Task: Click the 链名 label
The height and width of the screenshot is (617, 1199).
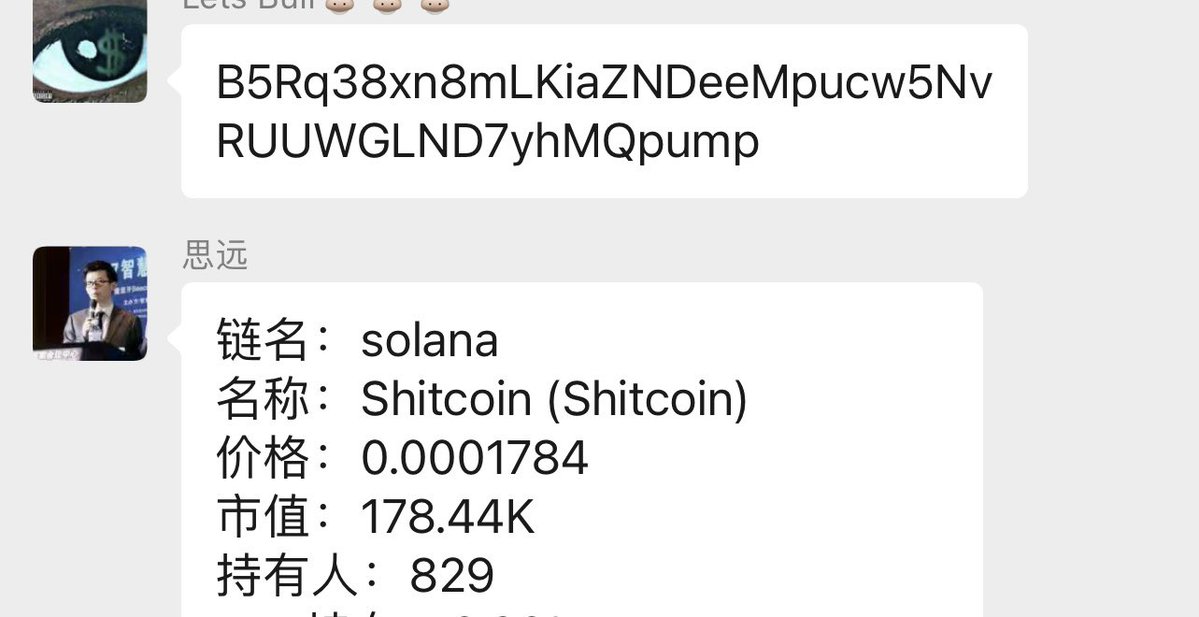Action: (262, 339)
